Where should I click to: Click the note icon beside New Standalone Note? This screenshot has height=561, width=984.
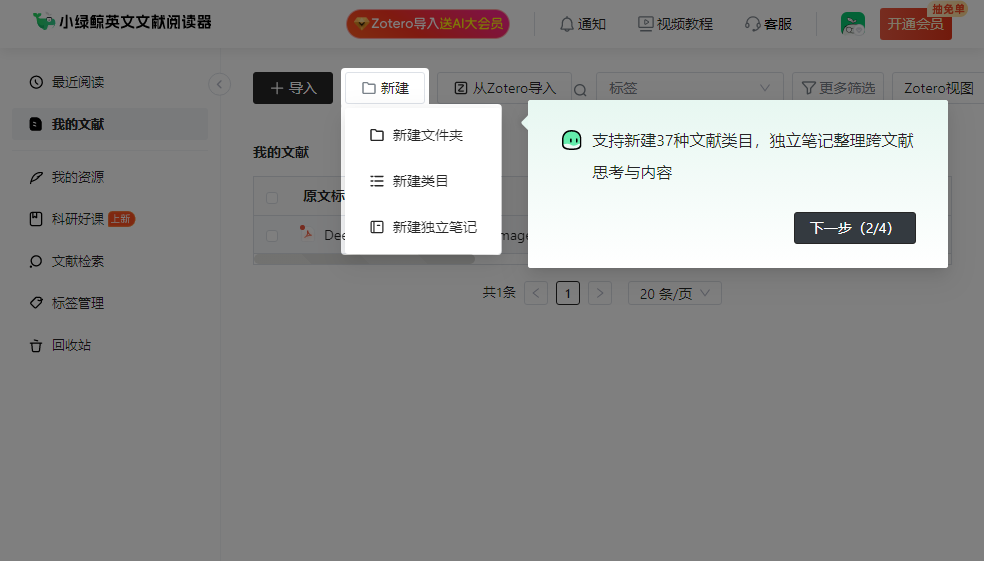[377, 227]
